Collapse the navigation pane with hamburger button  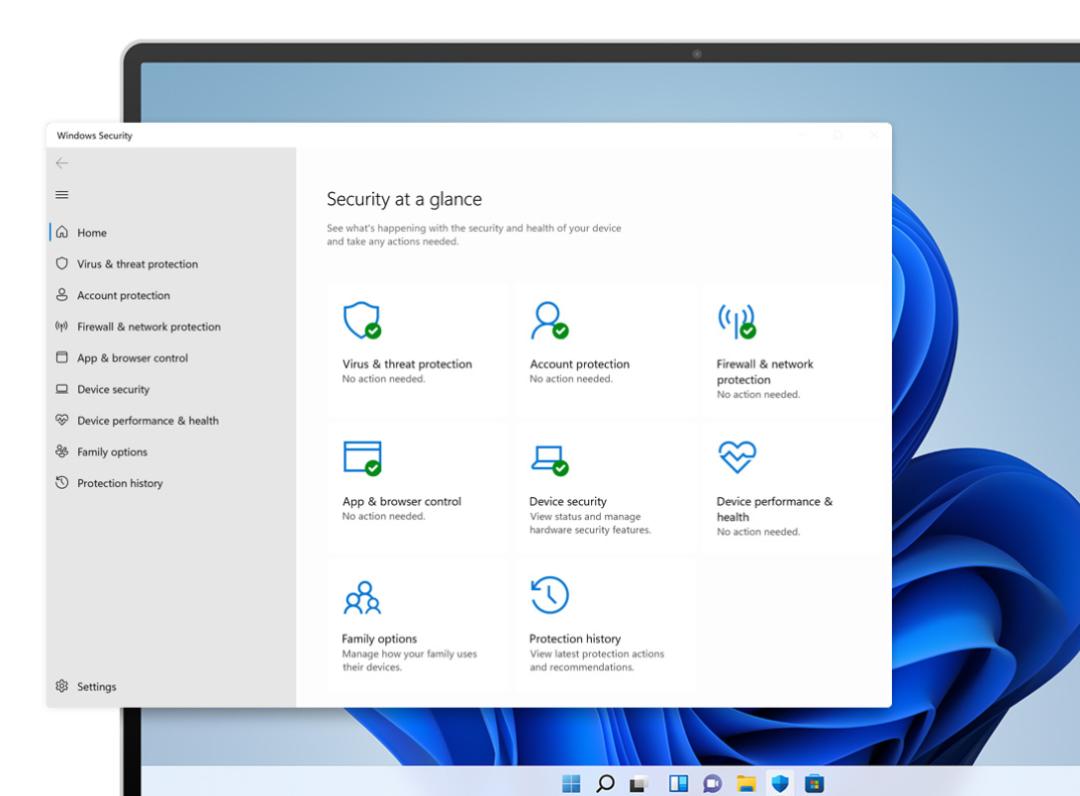pyautogui.click(x=62, y=195)
